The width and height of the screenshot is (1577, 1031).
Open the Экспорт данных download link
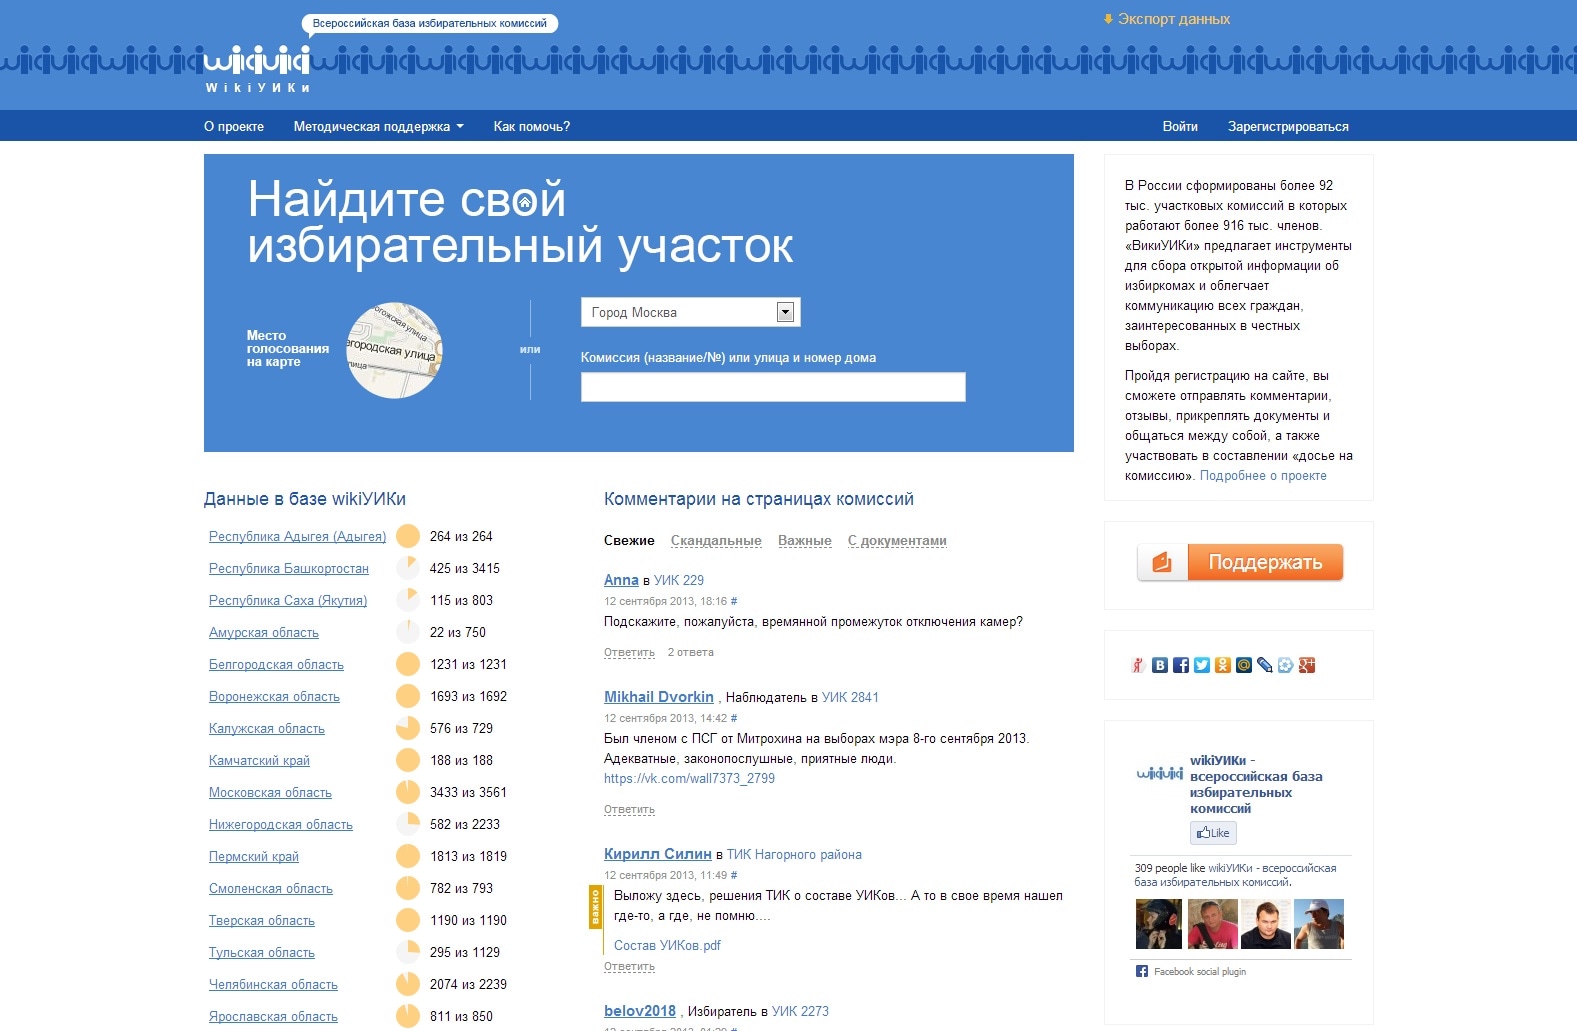coord(1172,19)
